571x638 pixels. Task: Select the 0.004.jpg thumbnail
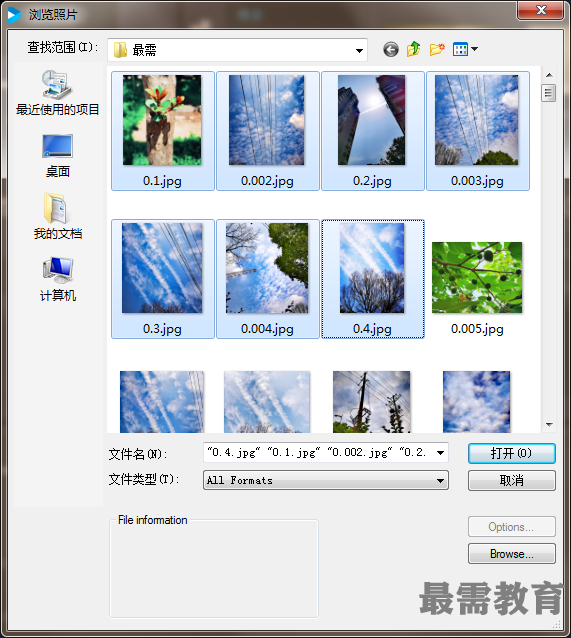pyautogui.click(x=267, y=268)
